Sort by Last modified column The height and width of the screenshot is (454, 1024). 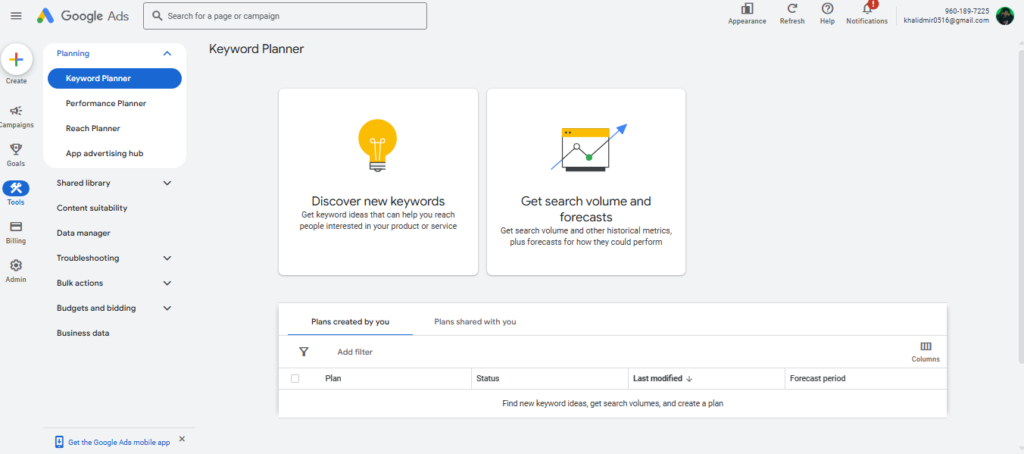(658, 378)
